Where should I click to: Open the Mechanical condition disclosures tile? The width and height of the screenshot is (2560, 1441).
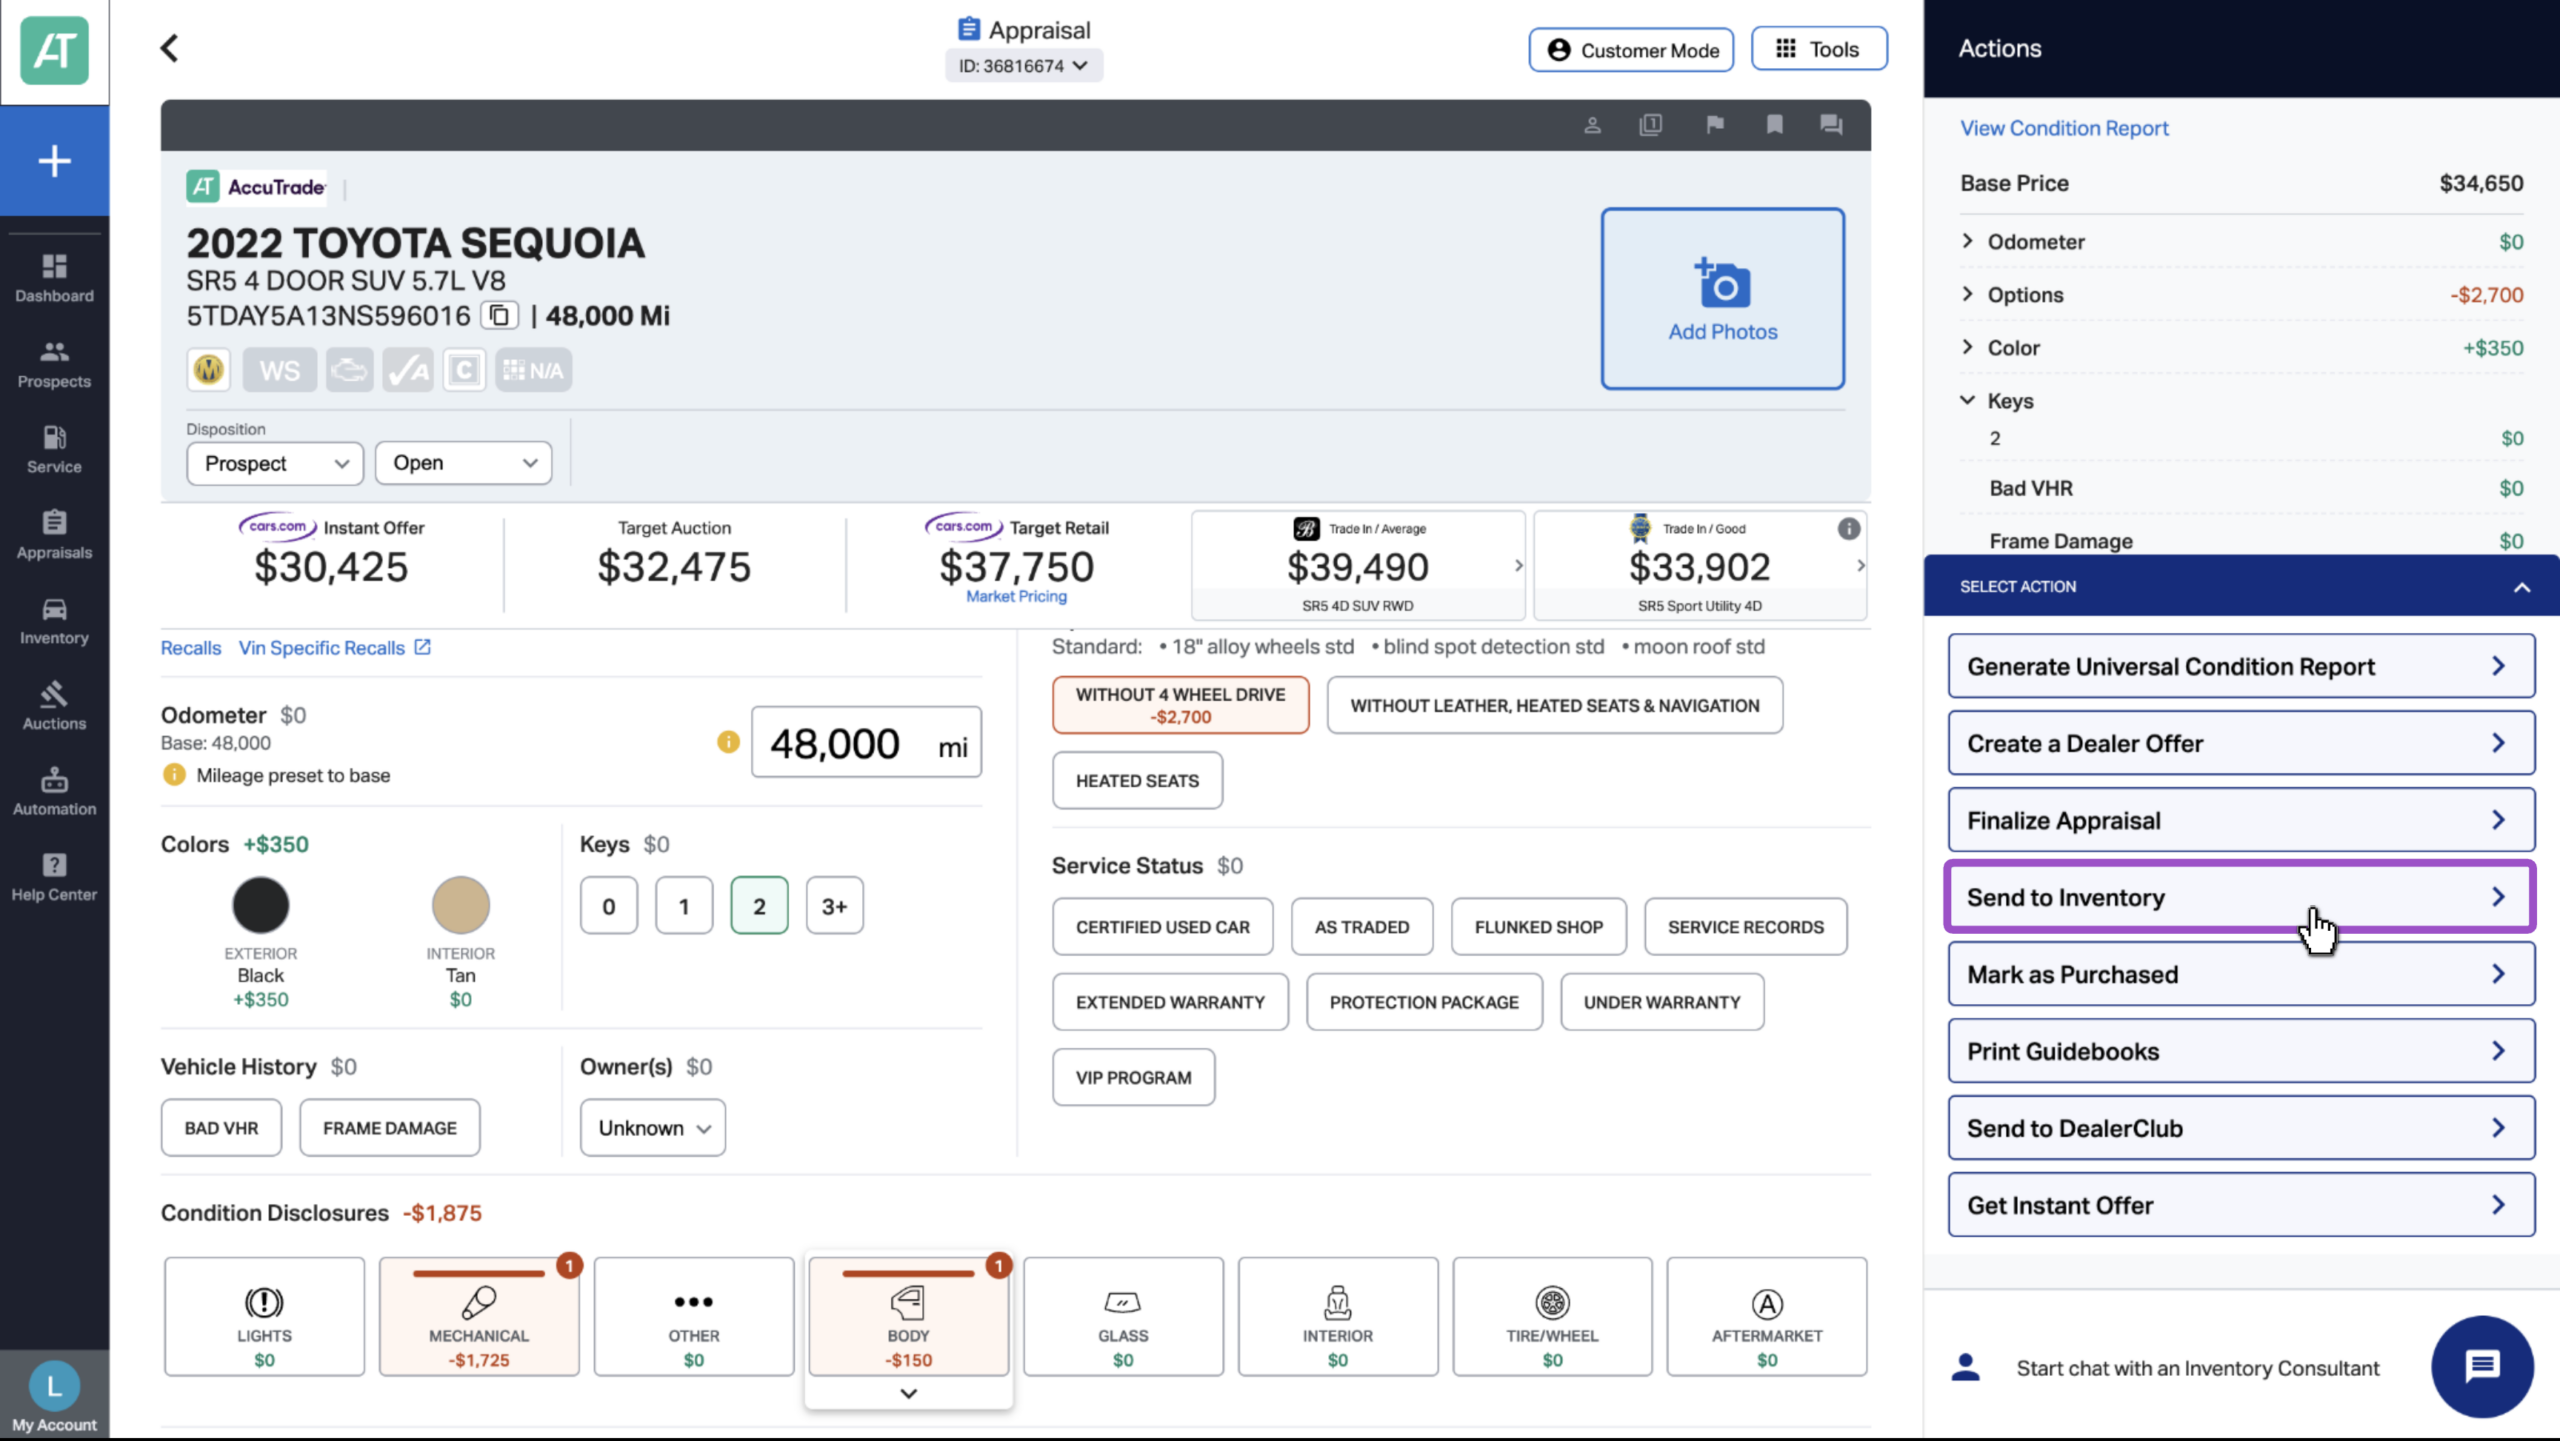pyautogui.click(x=479, y=1317)
